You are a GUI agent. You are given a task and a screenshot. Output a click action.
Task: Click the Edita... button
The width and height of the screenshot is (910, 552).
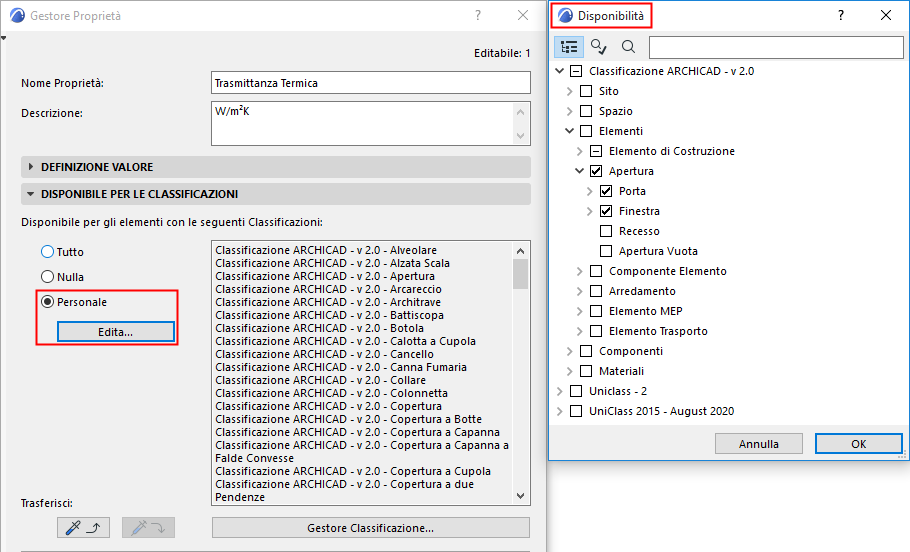[x=115, y=332]
